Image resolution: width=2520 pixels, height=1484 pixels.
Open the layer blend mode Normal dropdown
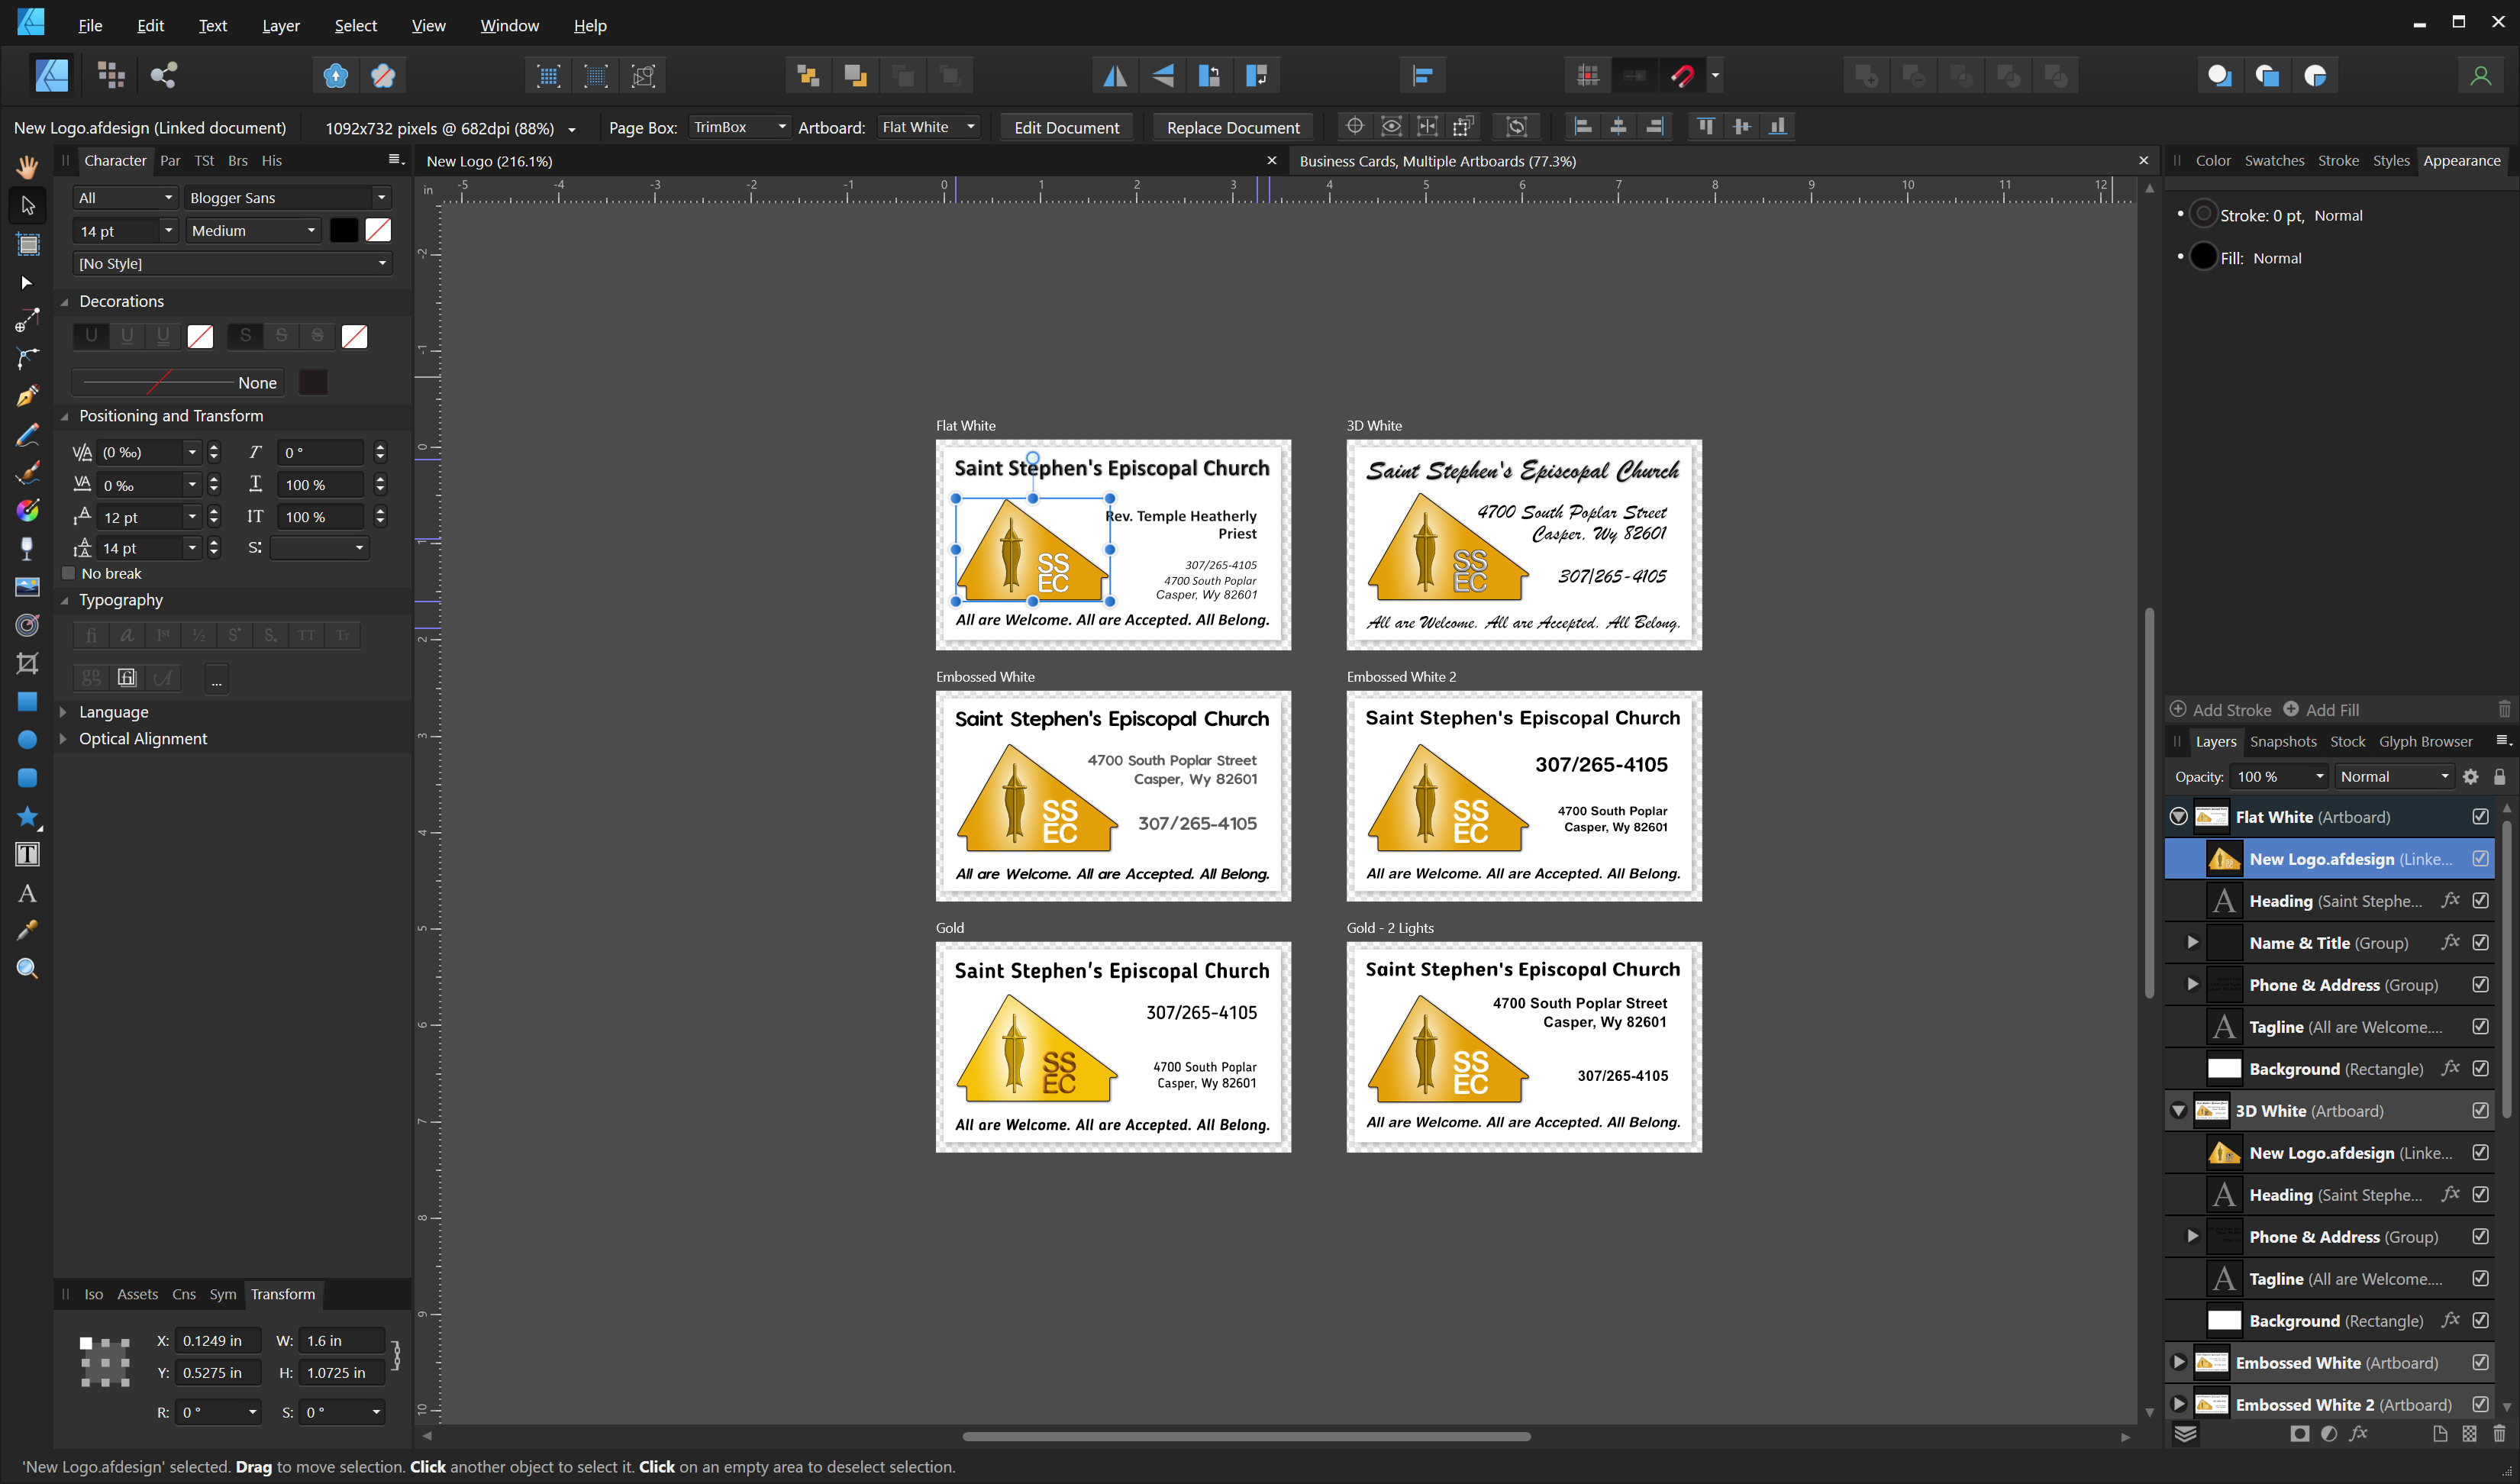(2394, 776)
